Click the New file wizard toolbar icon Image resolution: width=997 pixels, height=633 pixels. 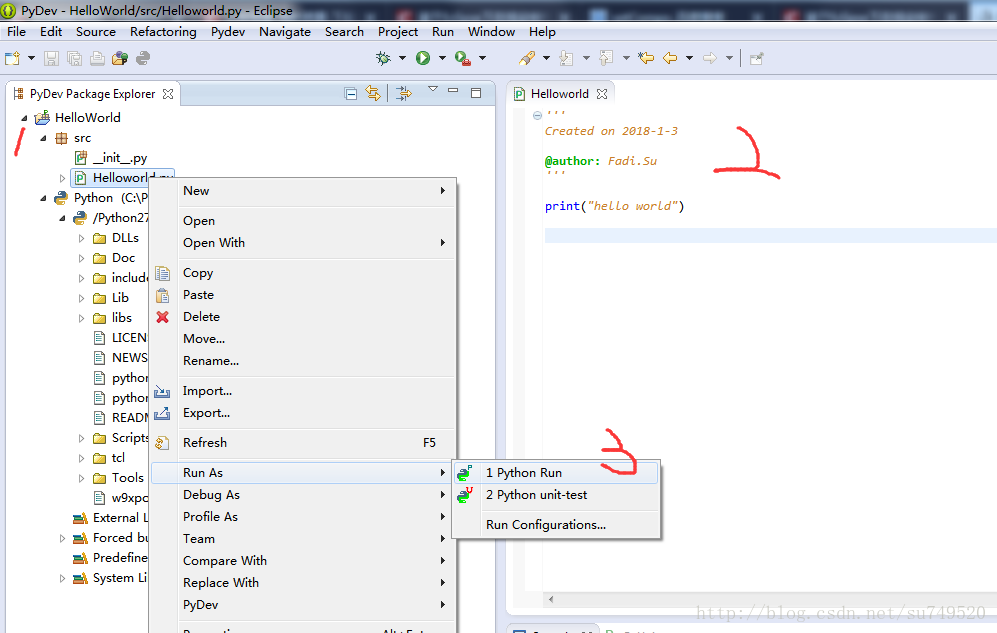click(13, 58)
